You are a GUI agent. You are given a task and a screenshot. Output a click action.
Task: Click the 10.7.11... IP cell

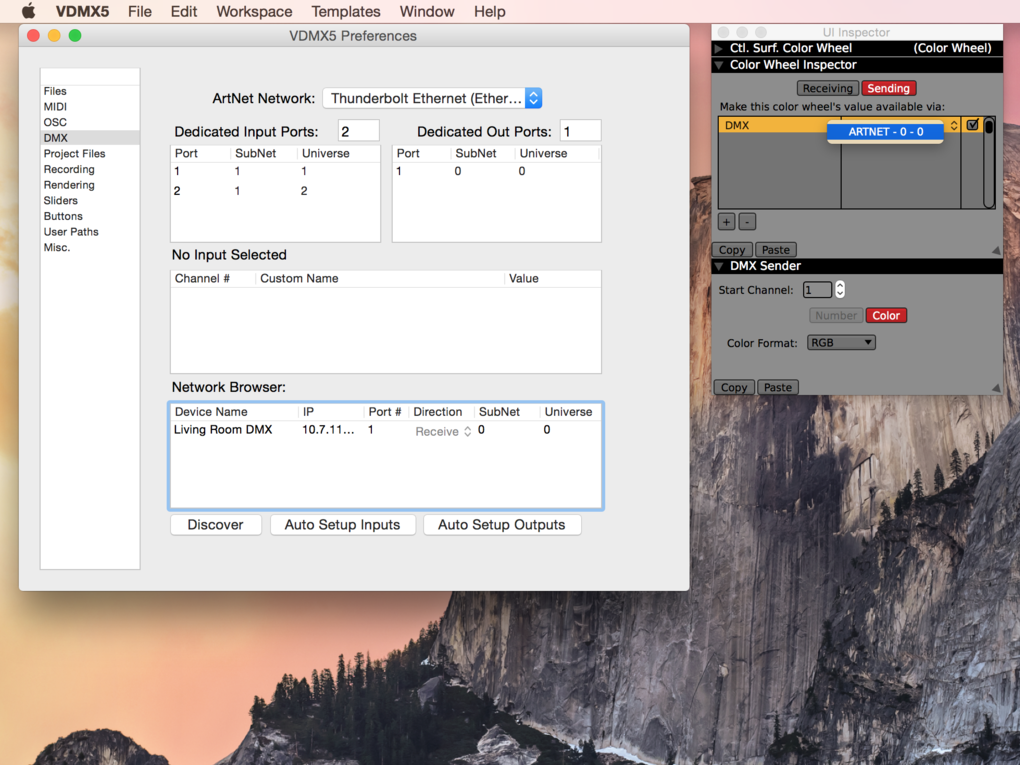point(329,430)
